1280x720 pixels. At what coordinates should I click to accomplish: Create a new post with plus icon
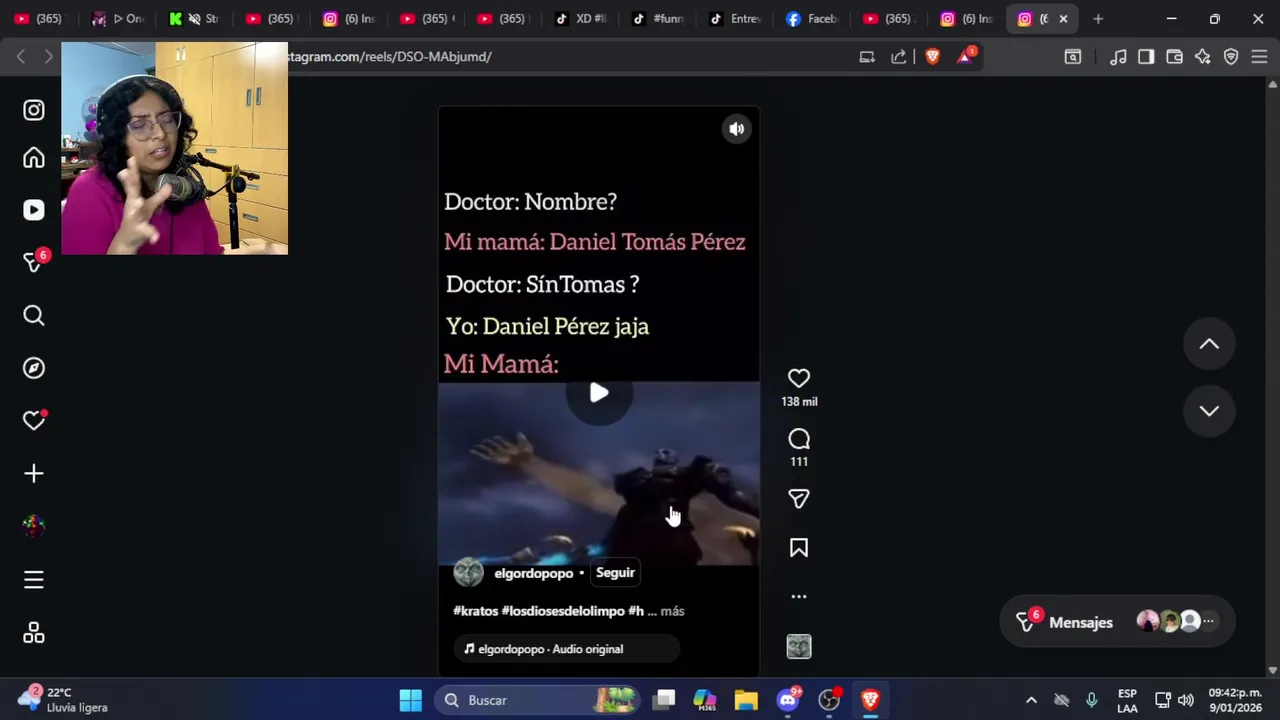point(34,473)
